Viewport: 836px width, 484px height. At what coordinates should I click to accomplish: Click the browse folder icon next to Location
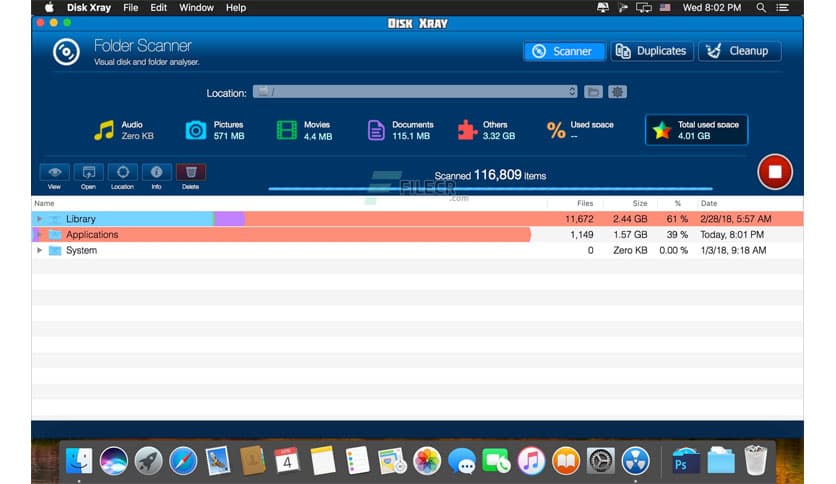tap(593, 92)
